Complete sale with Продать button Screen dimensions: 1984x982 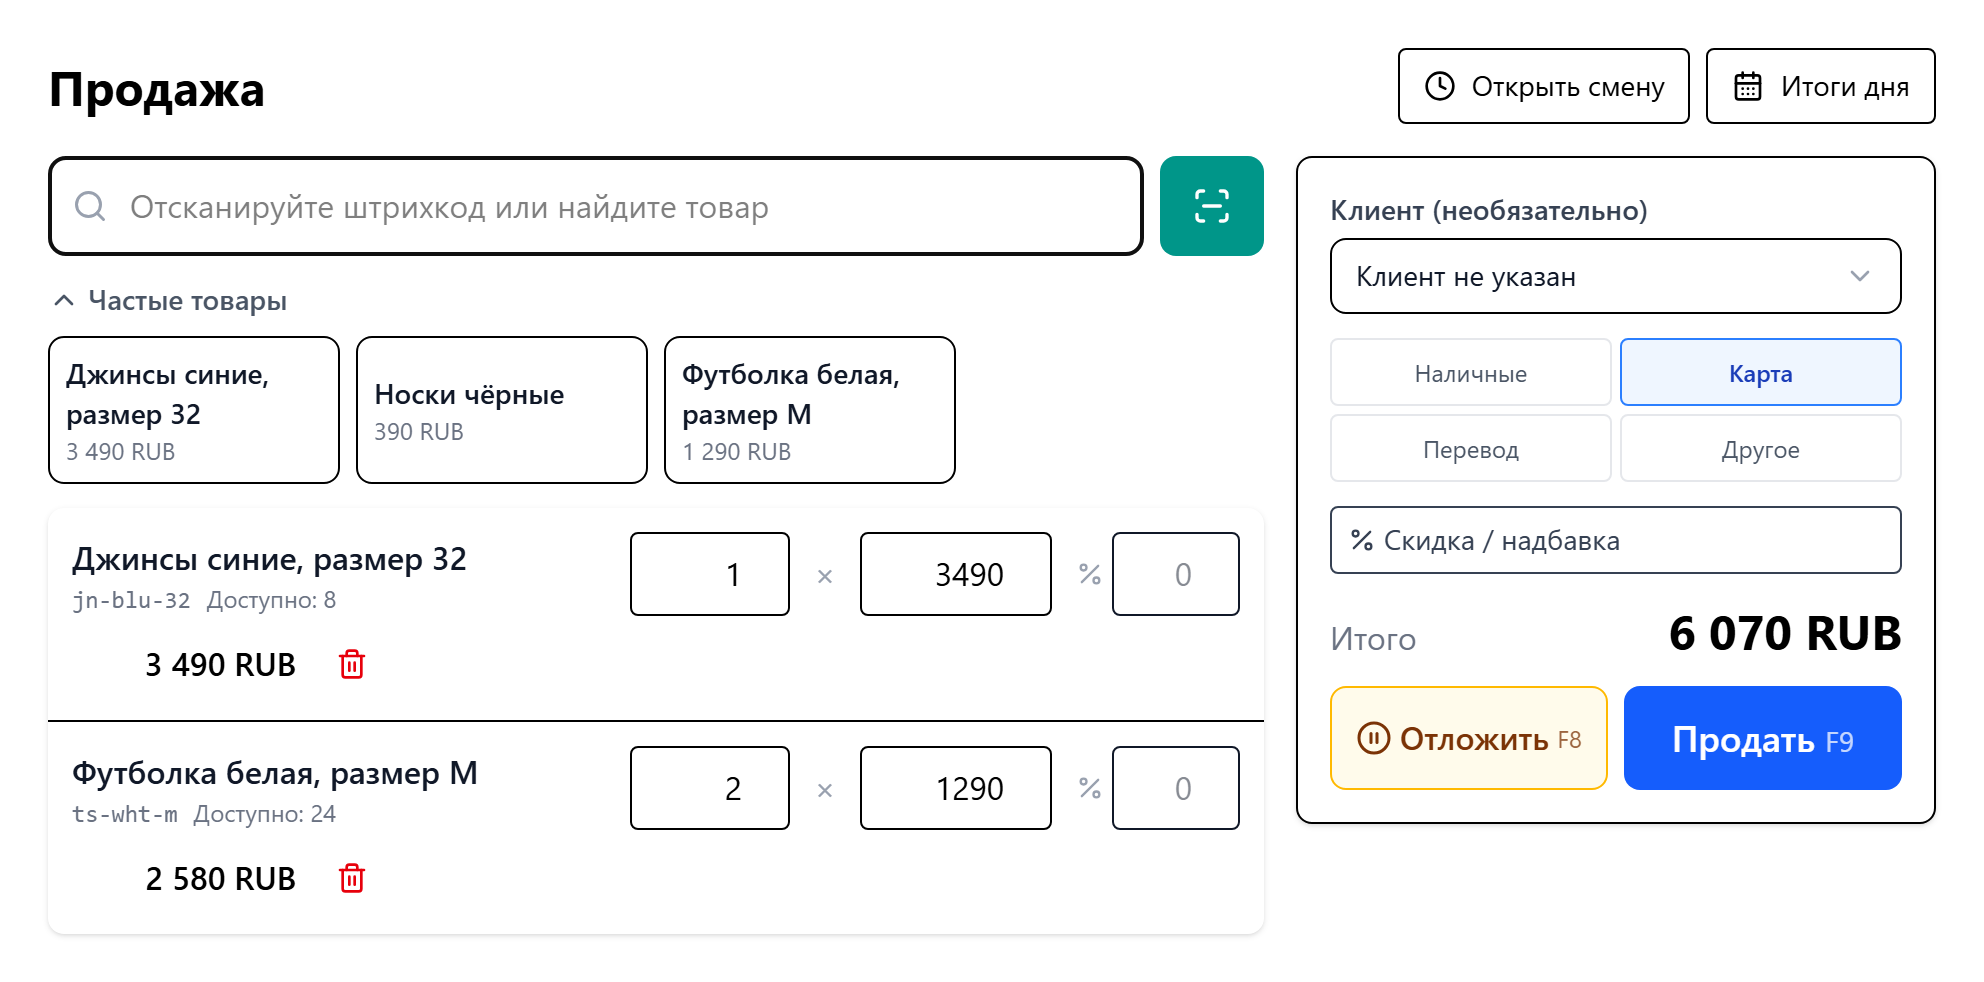pyautogui.click(x=1762, y=738)
